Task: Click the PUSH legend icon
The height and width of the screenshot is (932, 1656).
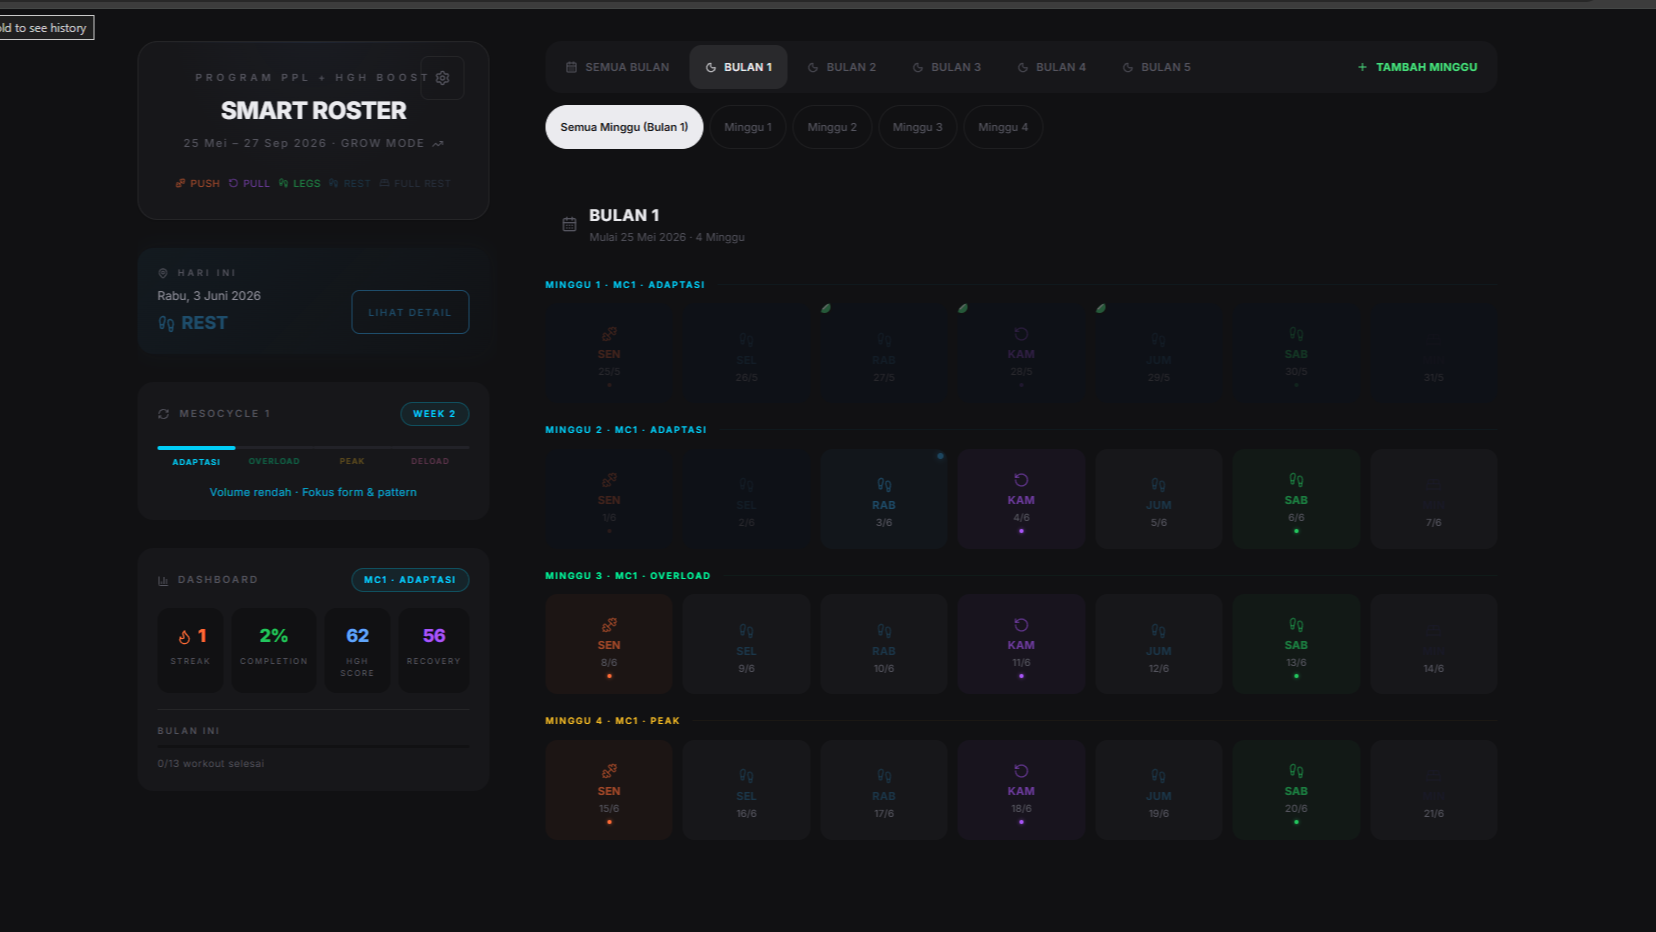Action: point(180,184)
